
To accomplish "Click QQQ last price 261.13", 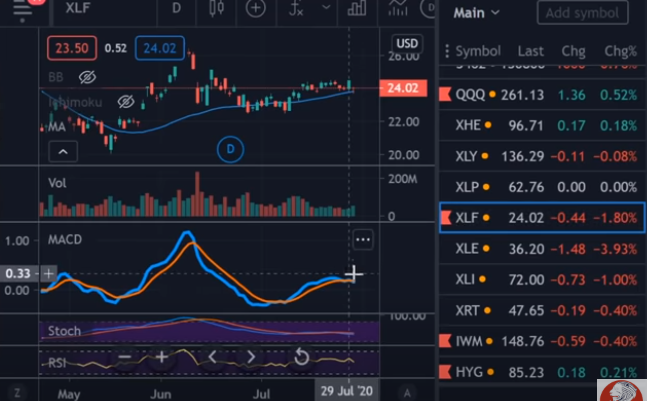I will point(522,95).
